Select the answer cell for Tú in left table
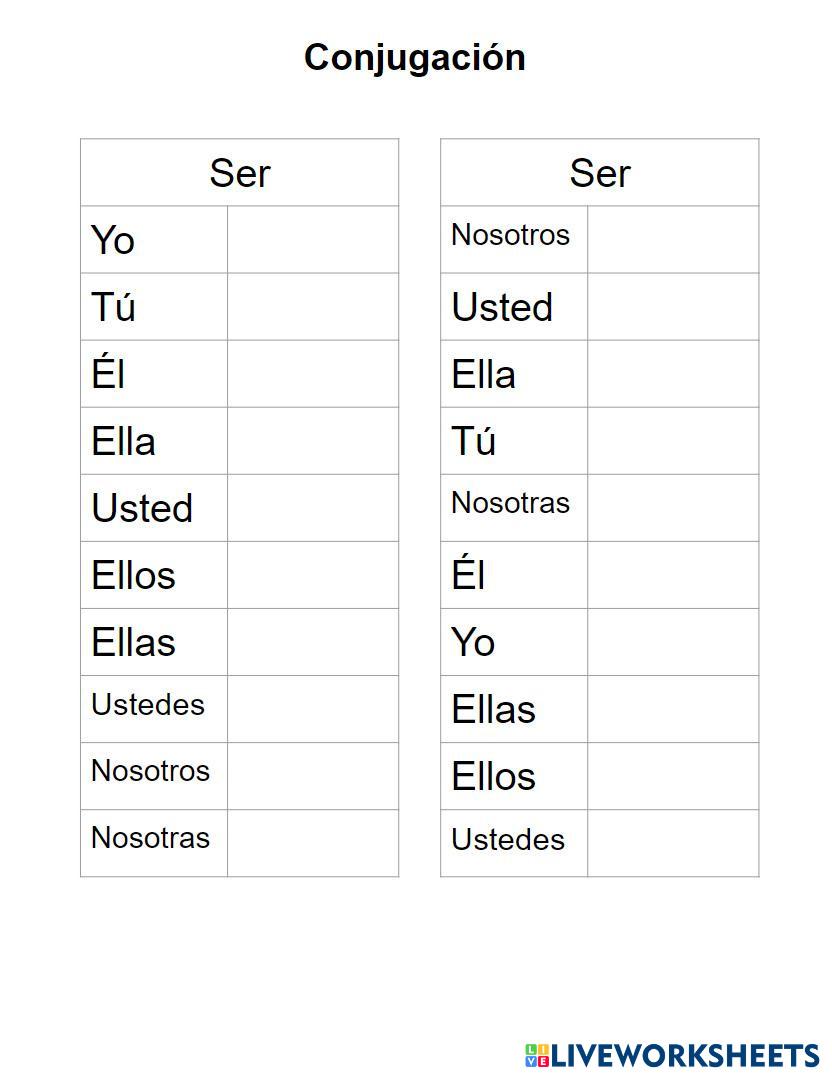Image resolution: width=832 pixels, height=1080 pixels. click(x=313, y=307)
